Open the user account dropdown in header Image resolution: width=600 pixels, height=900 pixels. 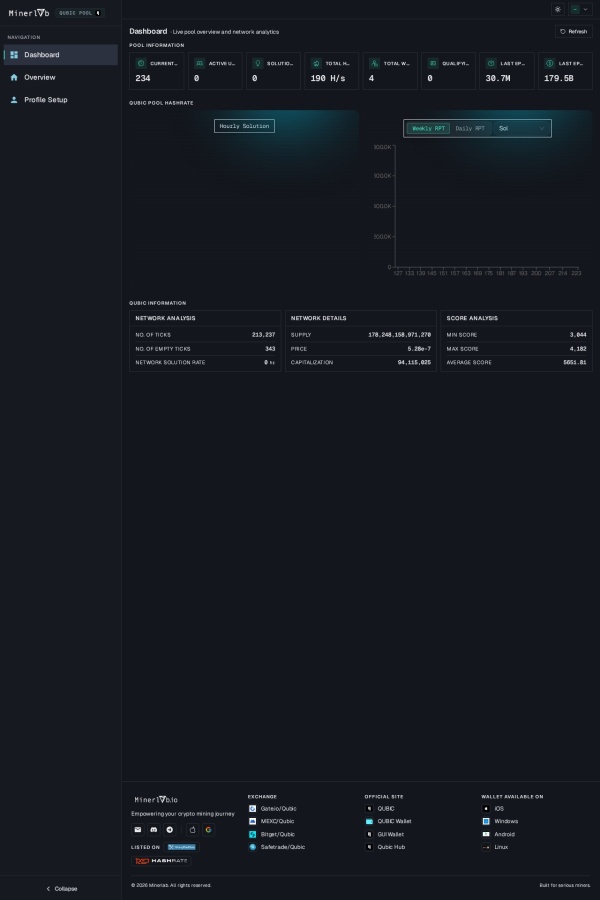pyautogui.click(x=580, y=9)
